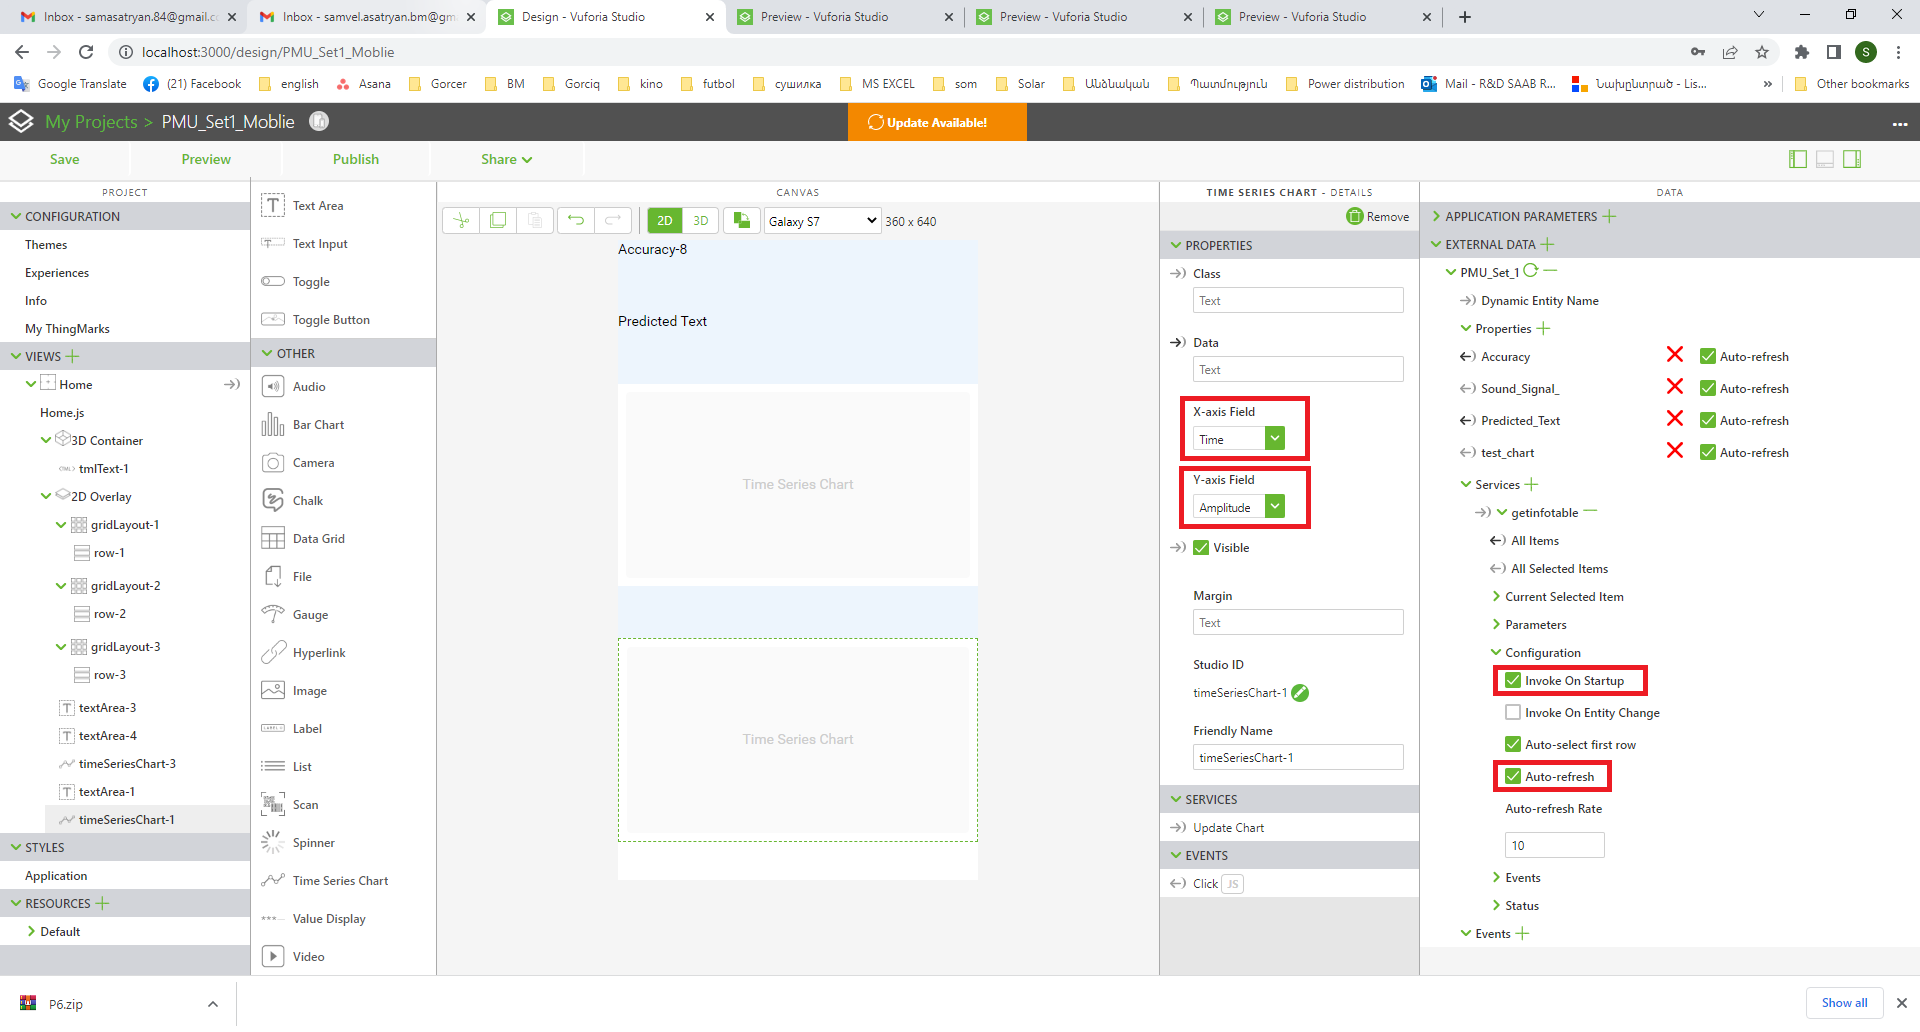Viewport: 1920px width, 1032px height.
Task: Open the JS editor for the Click event
Action: [x=1233, y=883]
